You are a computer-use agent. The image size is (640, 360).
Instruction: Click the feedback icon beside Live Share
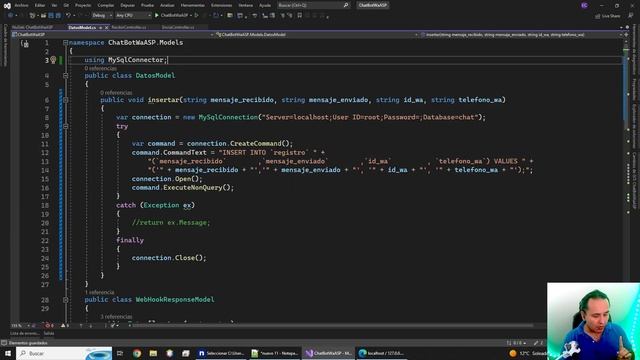tap(631, 16)
